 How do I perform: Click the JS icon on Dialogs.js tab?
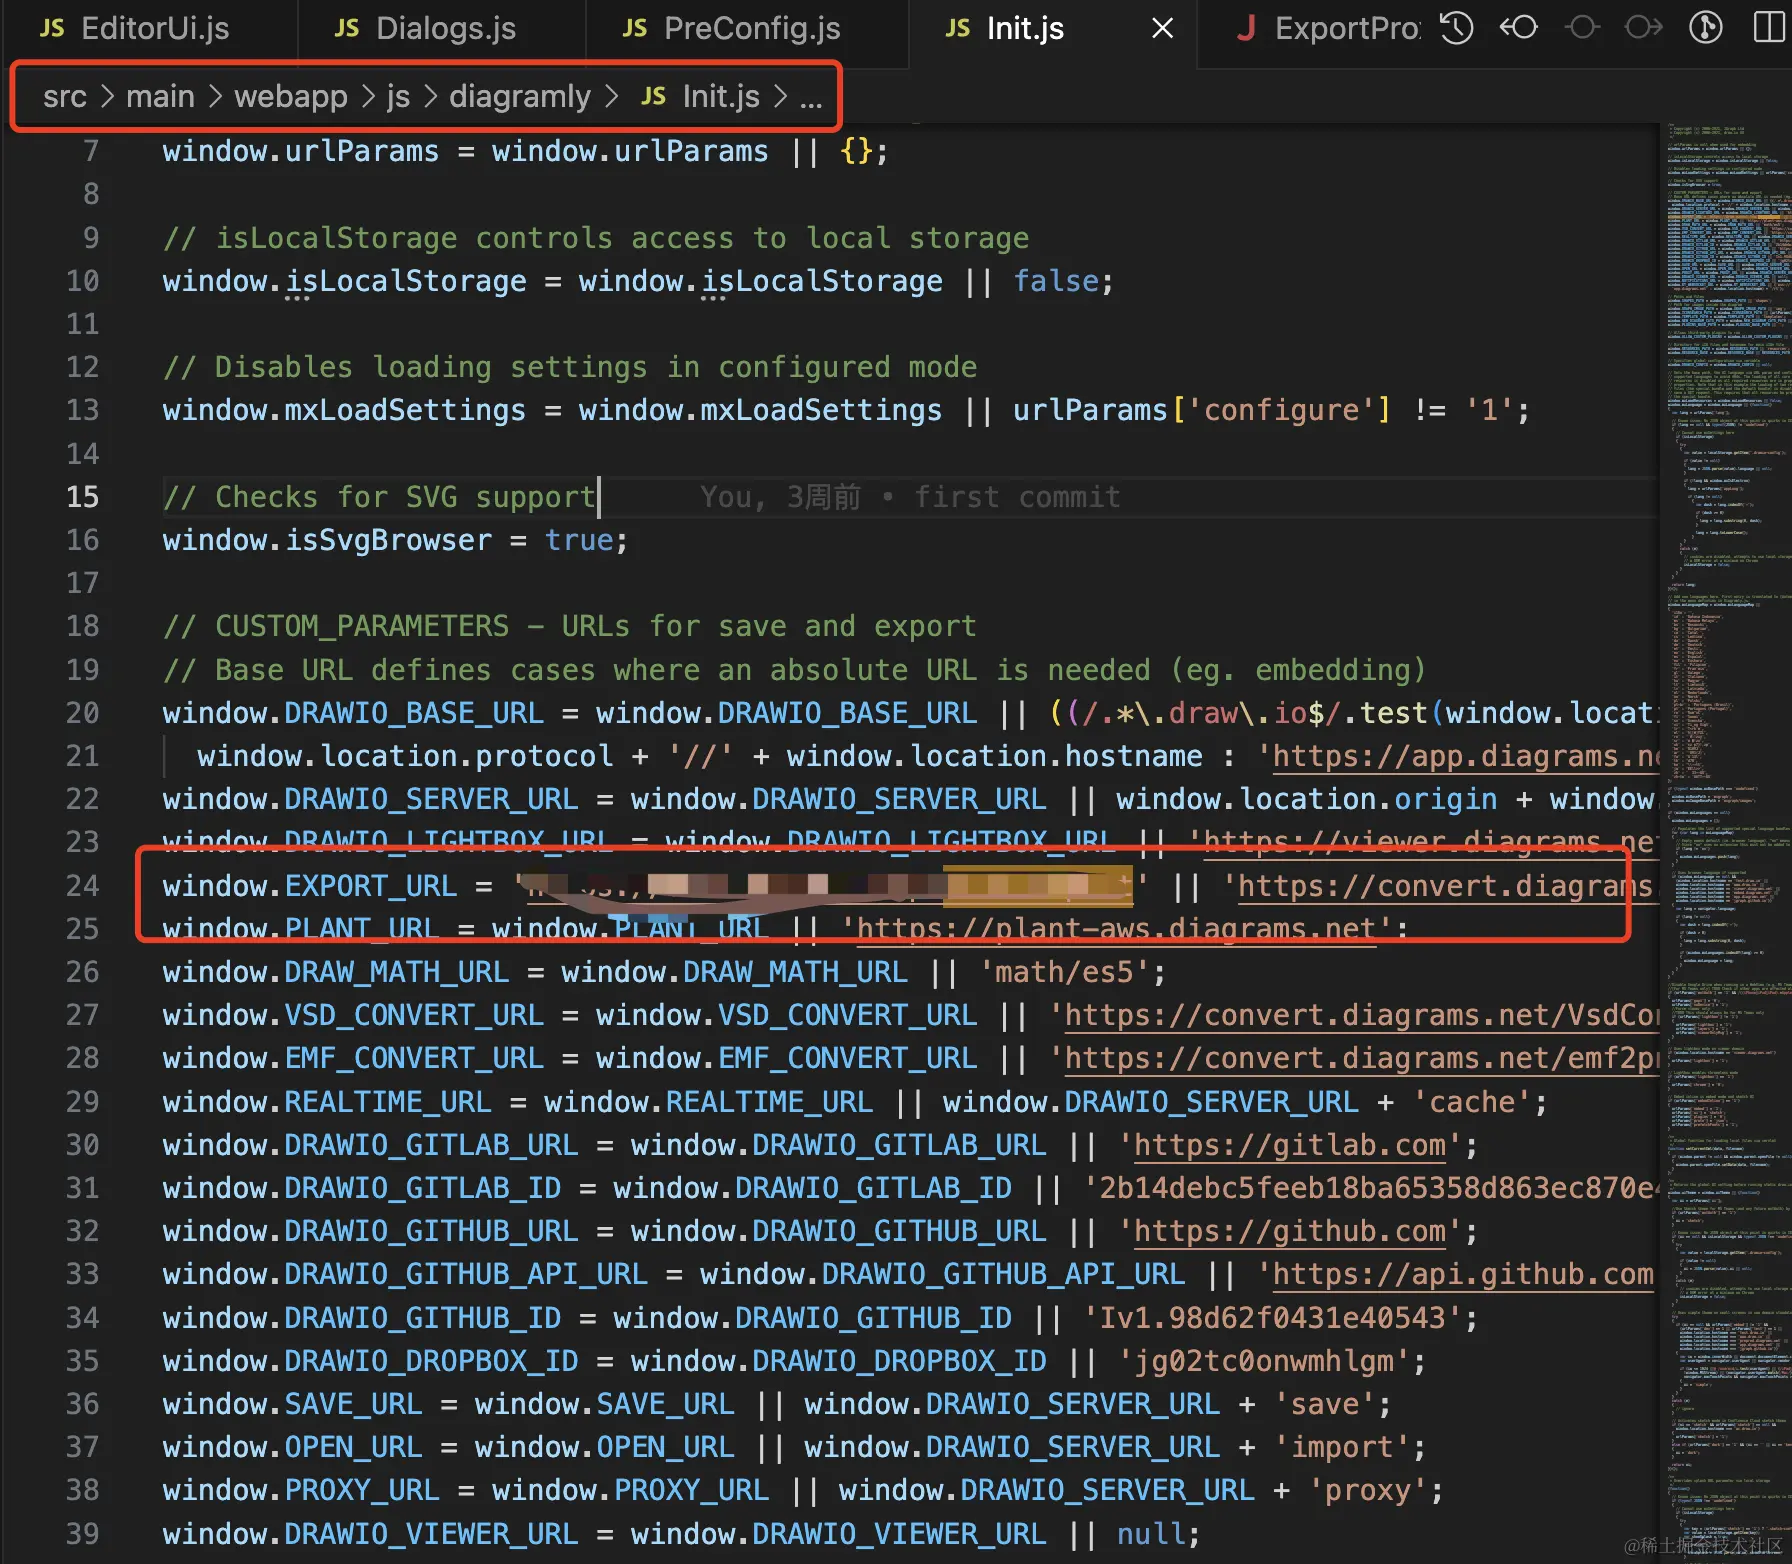(x=346, y=28)
